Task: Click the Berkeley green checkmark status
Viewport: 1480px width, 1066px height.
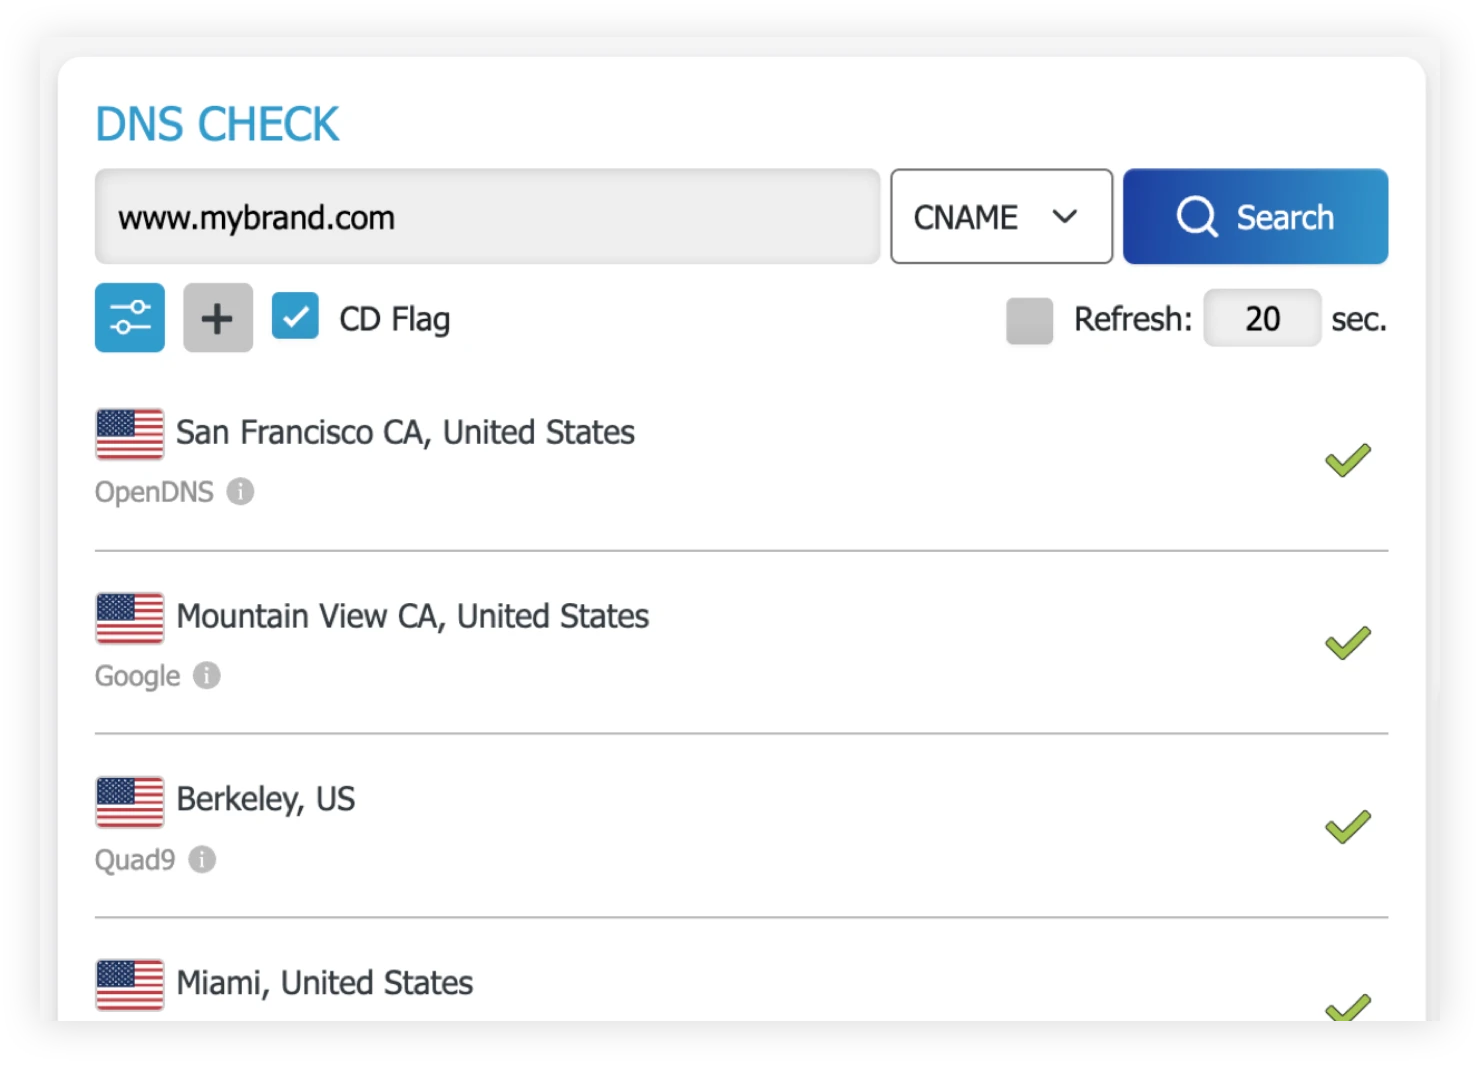Action: tap(1347, 827)
